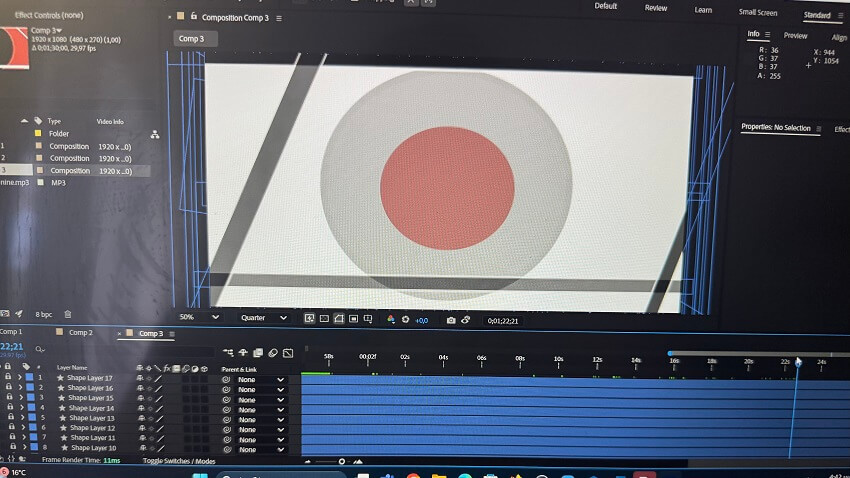The image size is (850, 478).
Task: Toggle the motion blur enable icon
Action: click(x=273, y=353)
